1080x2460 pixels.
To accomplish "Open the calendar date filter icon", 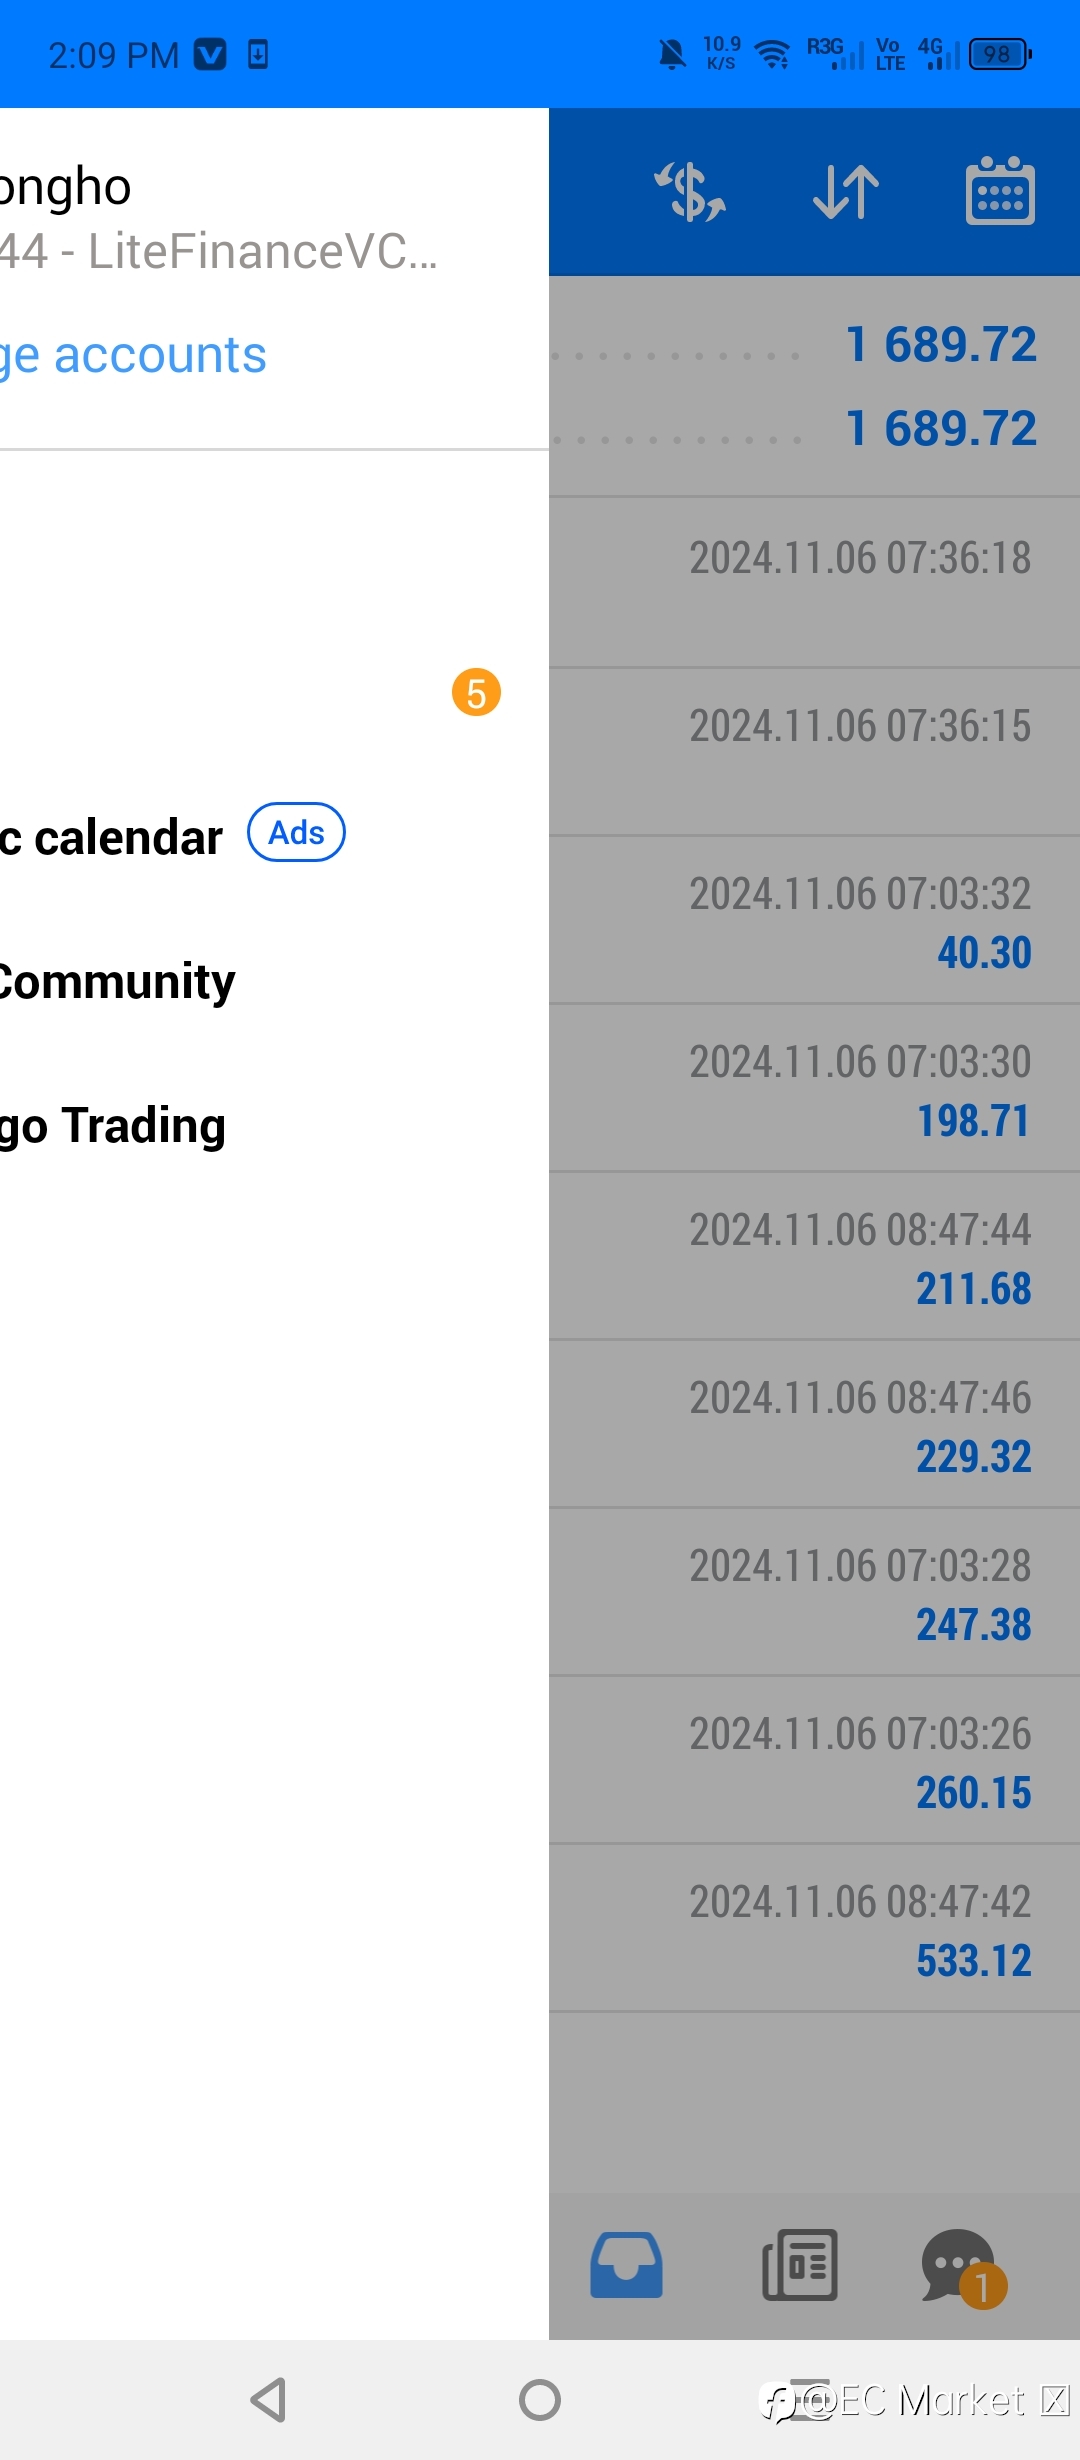I will (x=1000, y=192).
